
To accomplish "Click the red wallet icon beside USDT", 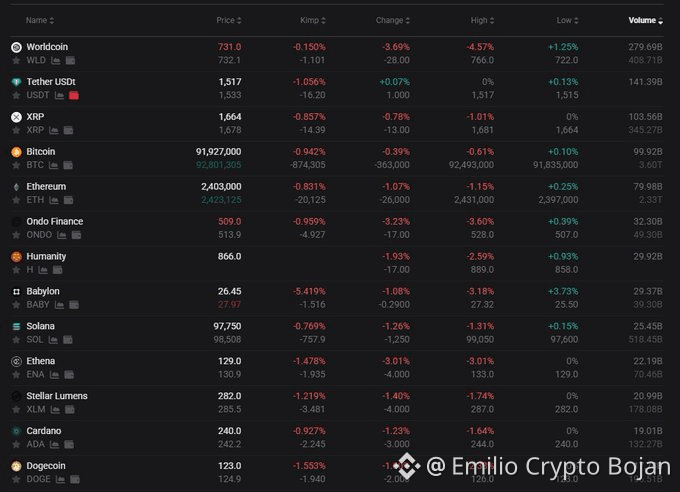I will coord(74,95).
